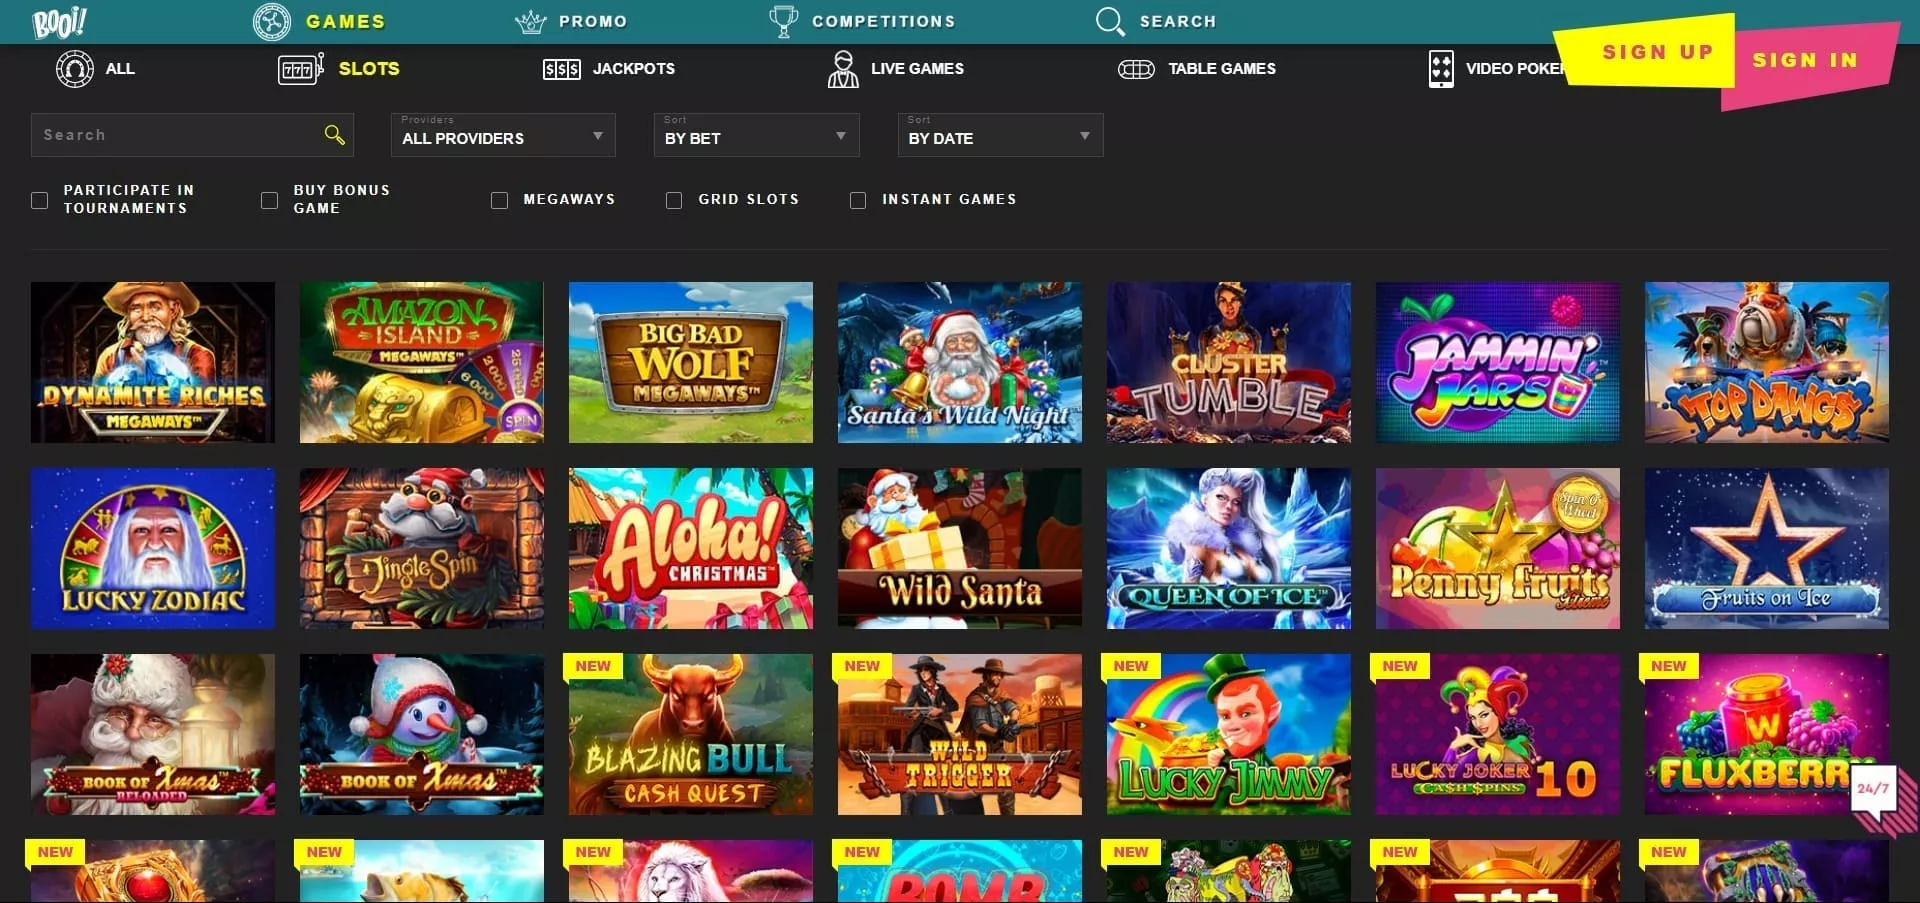
Task: Open Queen of Ice game
Action: (x=1229, y=548)
